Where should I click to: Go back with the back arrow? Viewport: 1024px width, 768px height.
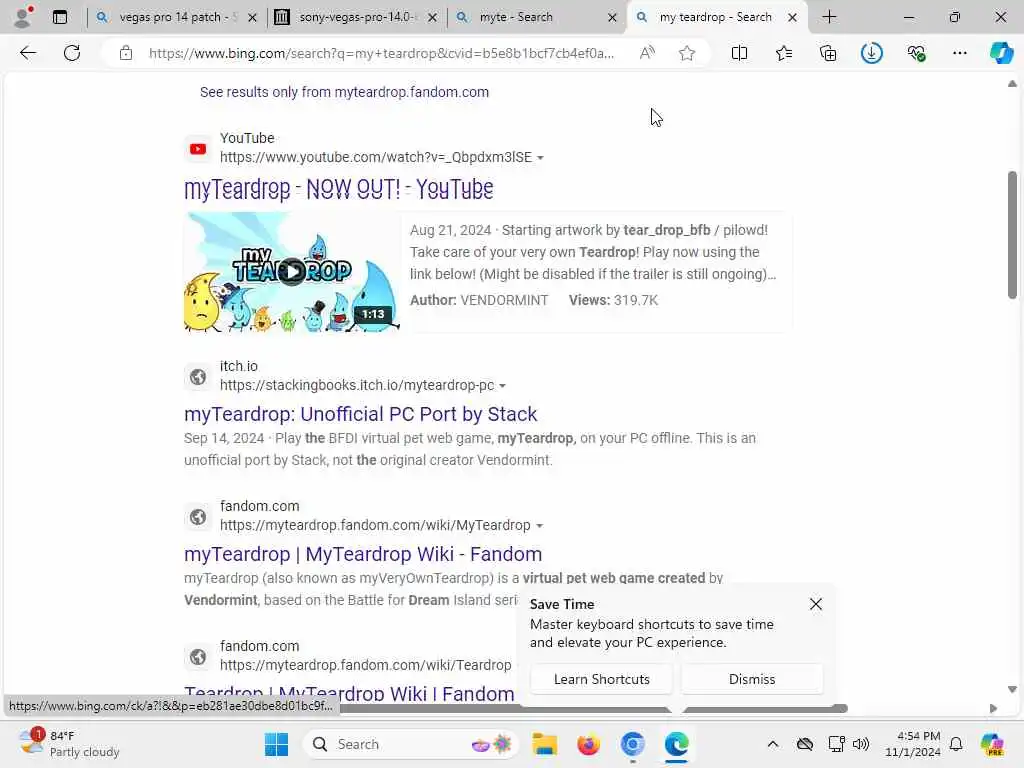tap(28, 53)
